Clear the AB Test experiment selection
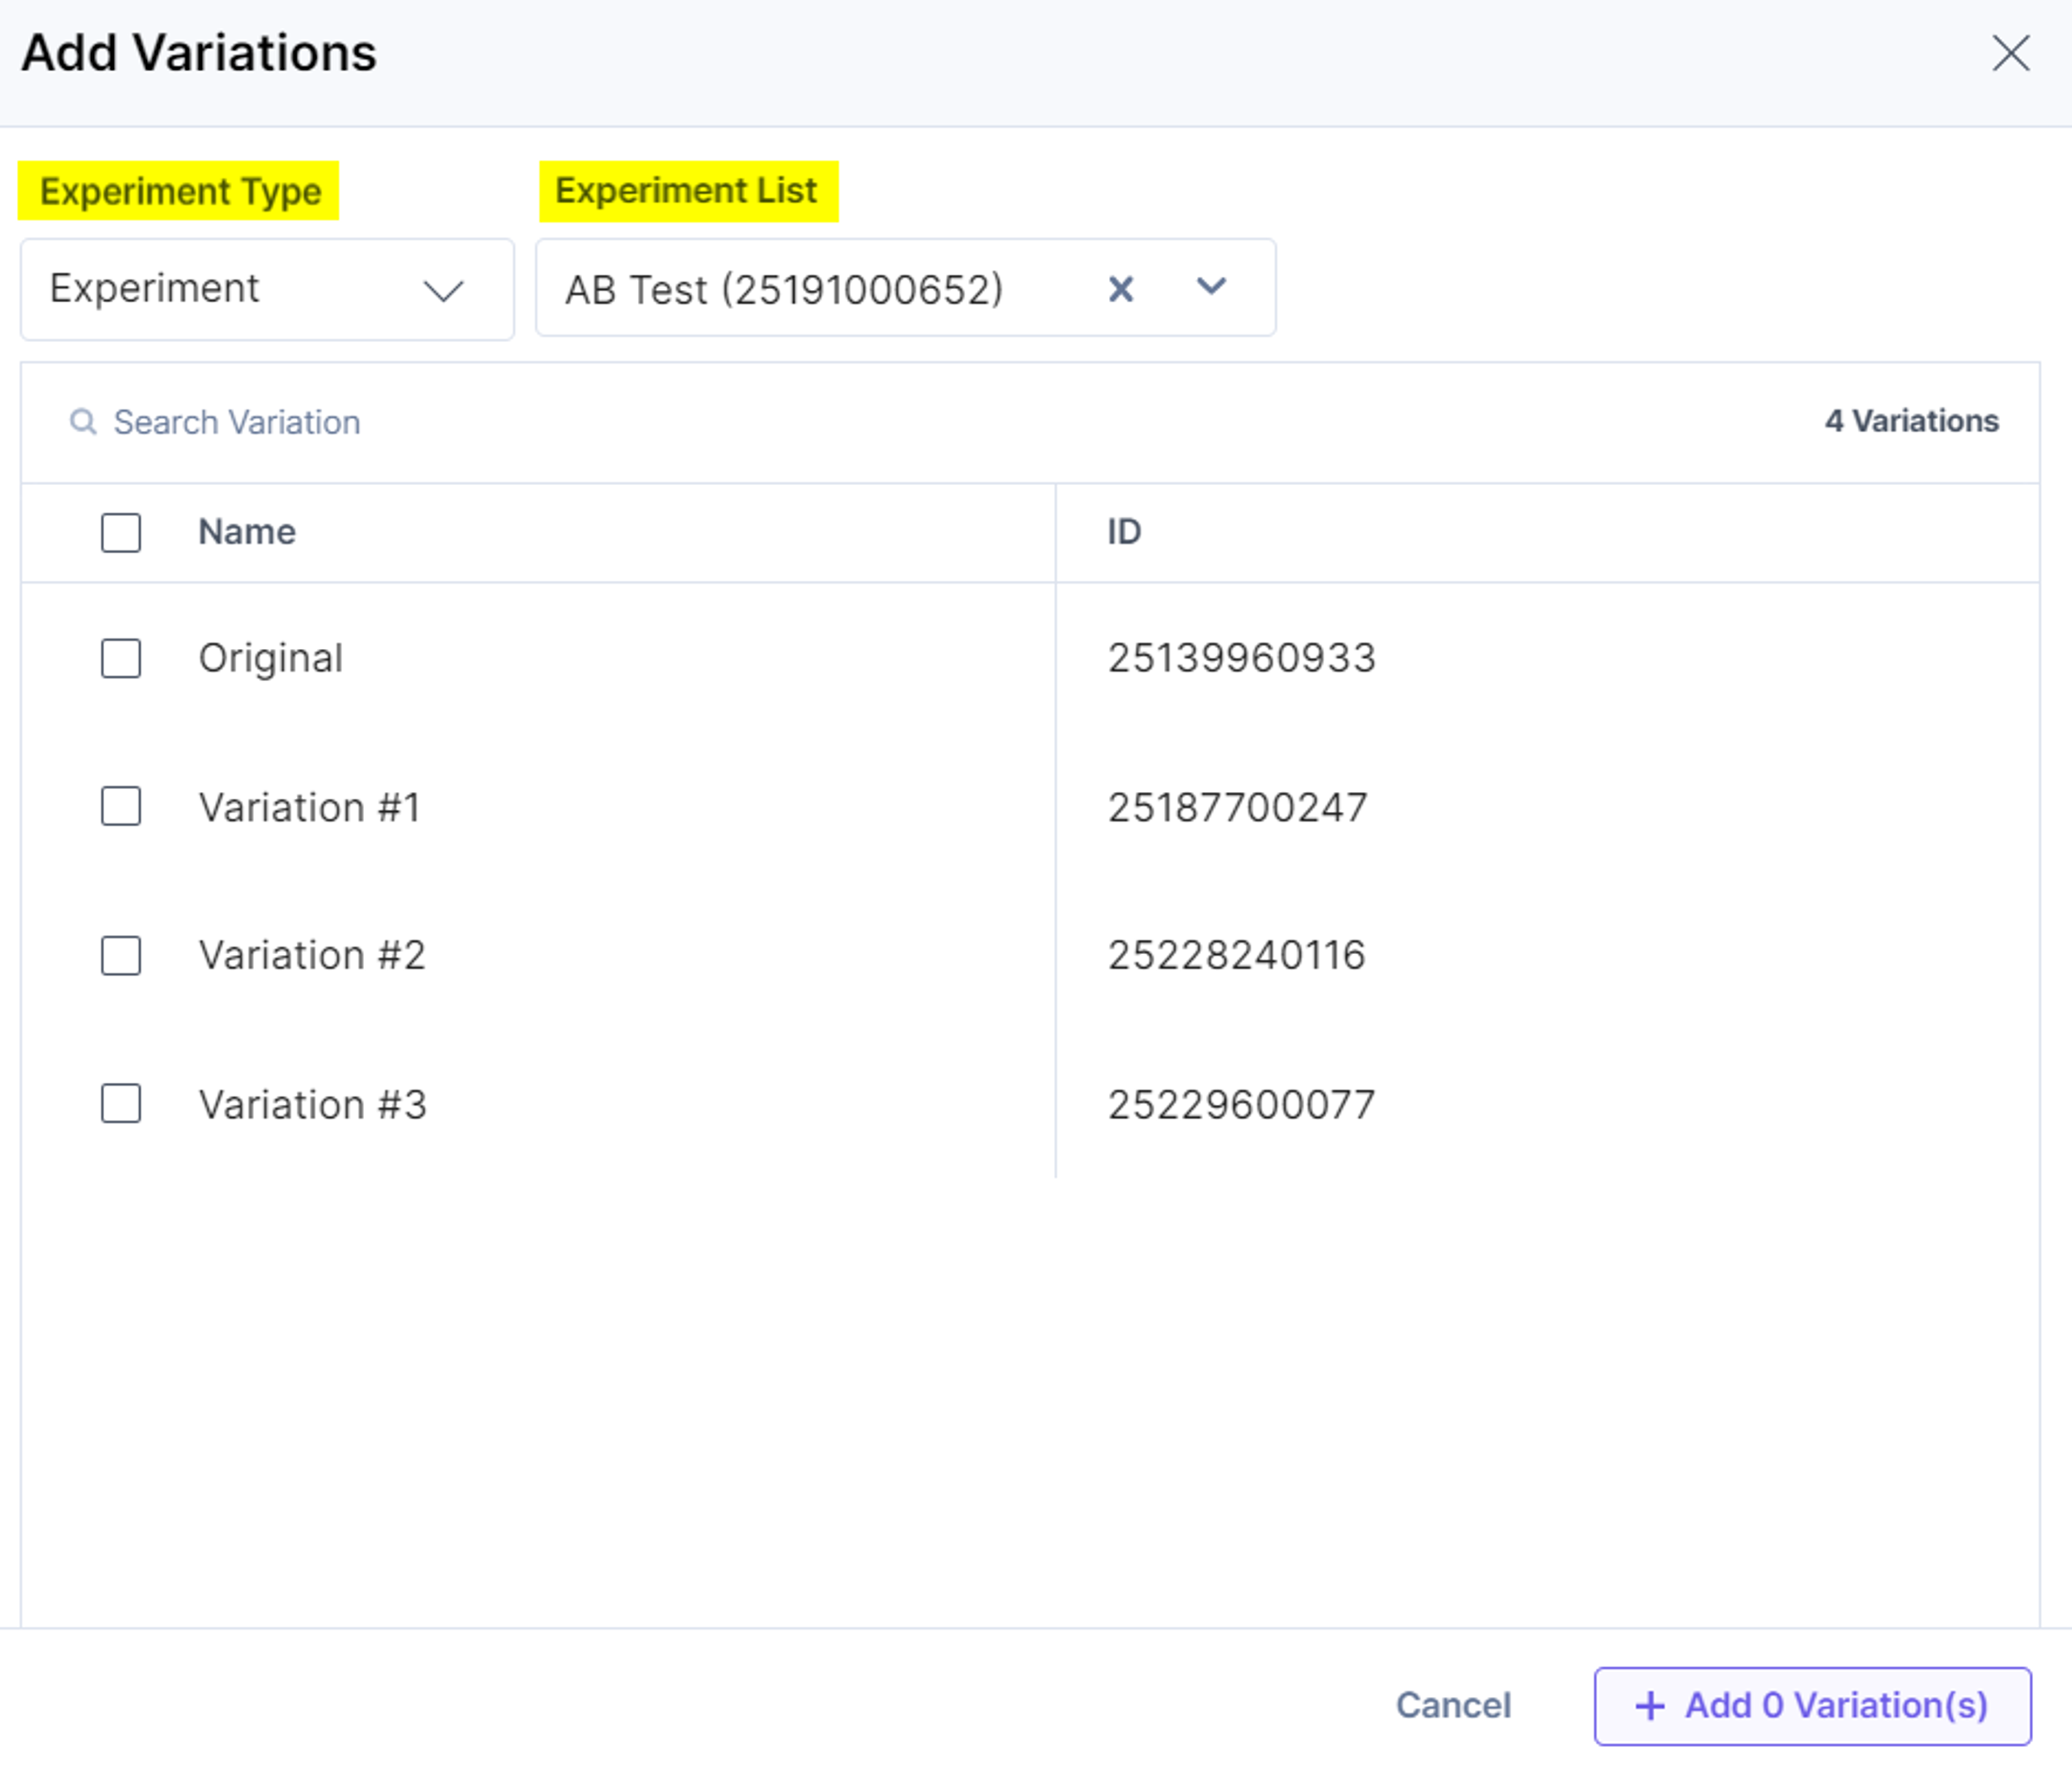2072x1766 pixels. click(1121, 289)
